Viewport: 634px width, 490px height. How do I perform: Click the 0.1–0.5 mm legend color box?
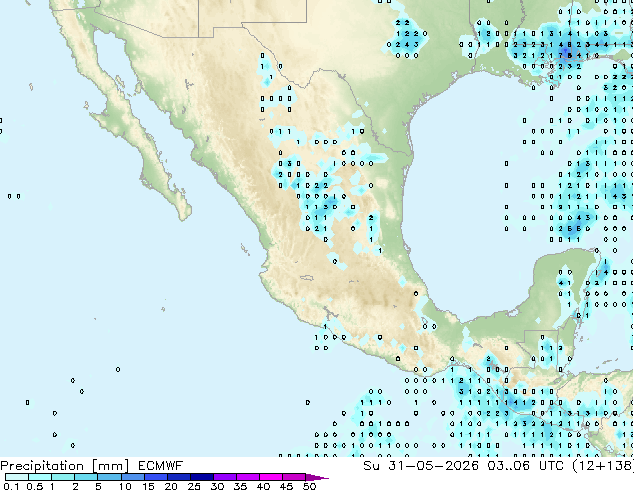point(17,477)
